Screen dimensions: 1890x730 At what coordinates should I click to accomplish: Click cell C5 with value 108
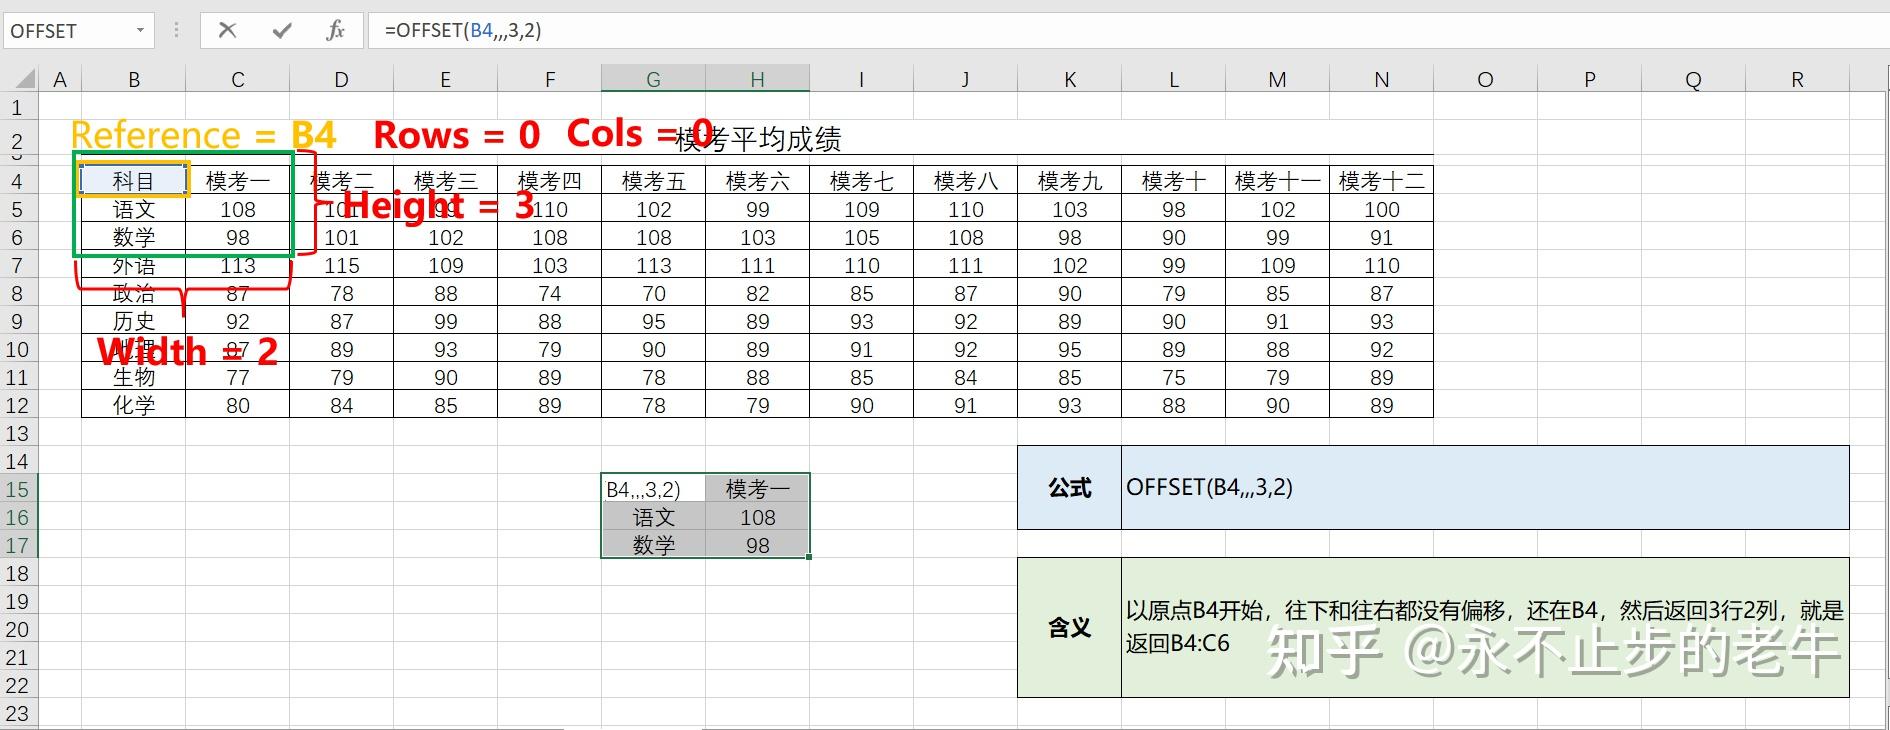(237, 209)
